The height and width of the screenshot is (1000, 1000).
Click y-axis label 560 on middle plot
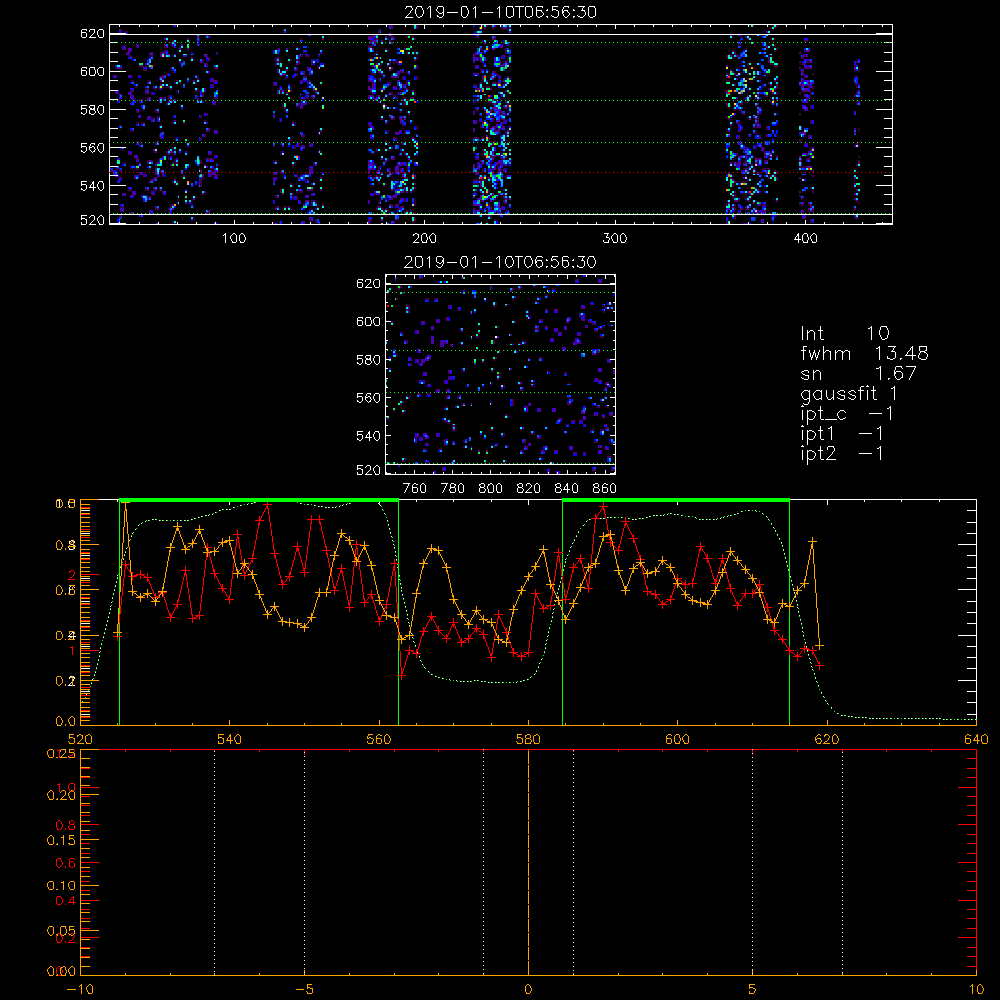click(369, 397)
